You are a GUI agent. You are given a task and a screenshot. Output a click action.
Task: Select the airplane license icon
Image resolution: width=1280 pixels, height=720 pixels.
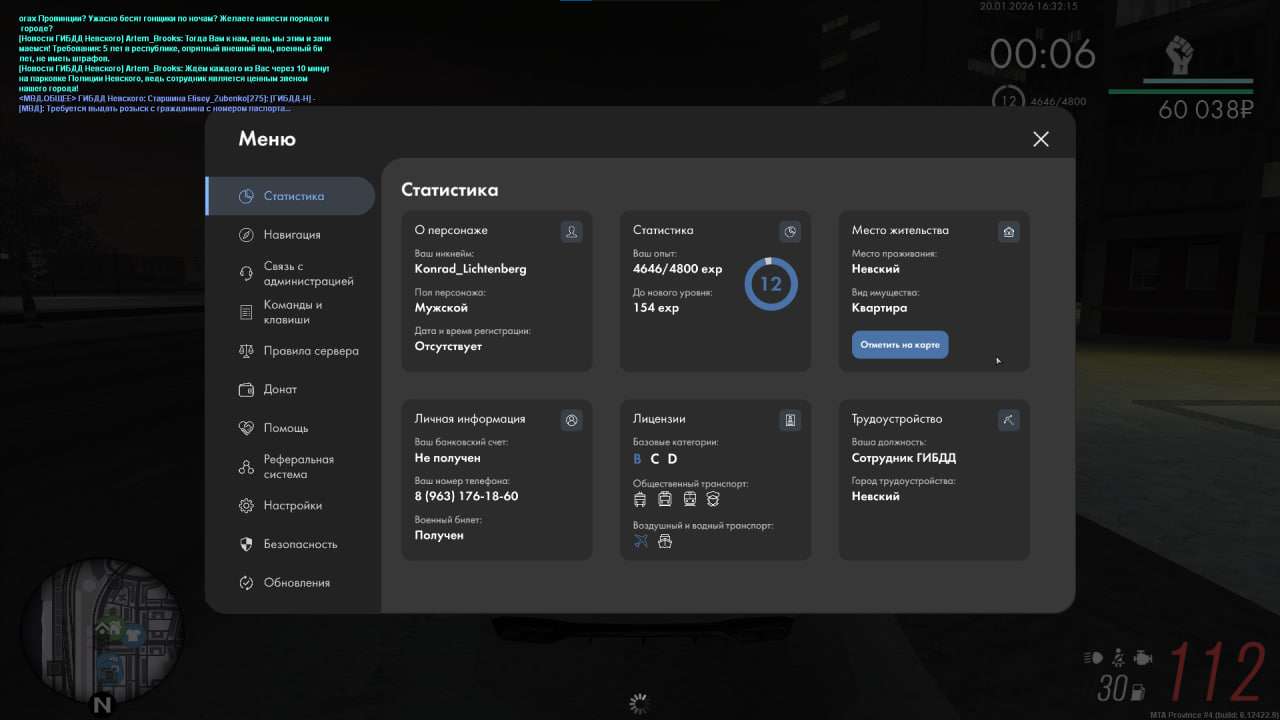[641, 541]
